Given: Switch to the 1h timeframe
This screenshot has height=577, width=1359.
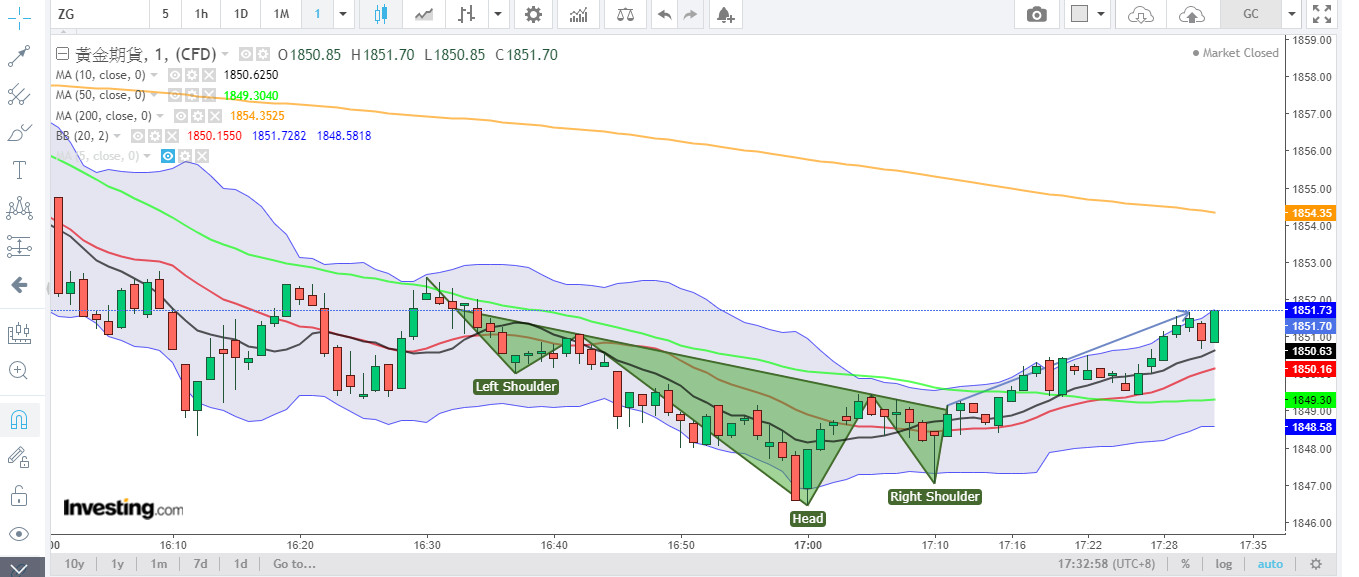Looking at the screenshot, I should (201, 14).
